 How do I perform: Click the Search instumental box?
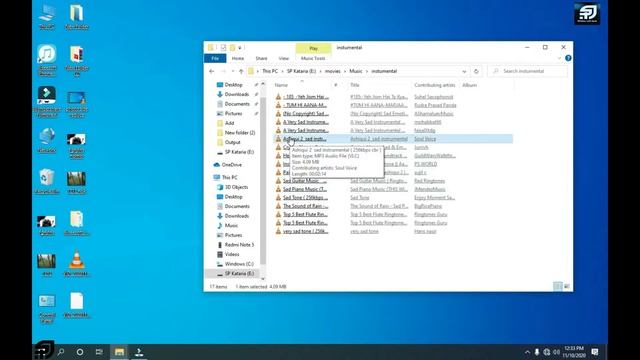(527, 71)
